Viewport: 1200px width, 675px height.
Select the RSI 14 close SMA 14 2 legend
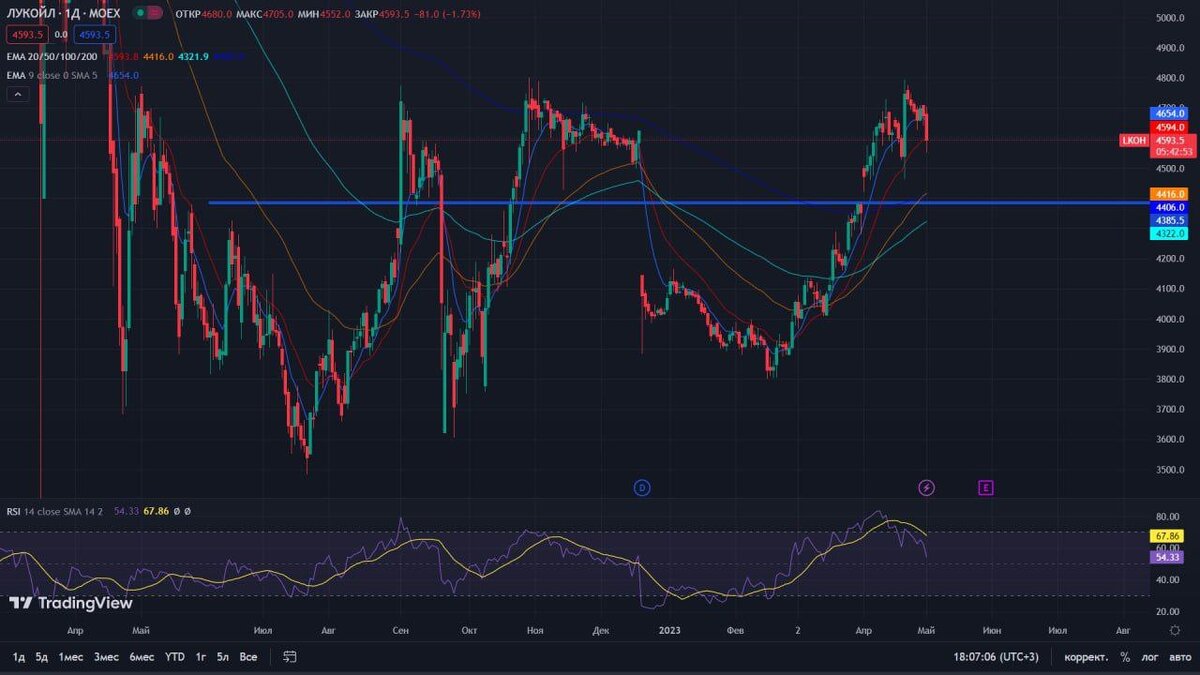56,511
